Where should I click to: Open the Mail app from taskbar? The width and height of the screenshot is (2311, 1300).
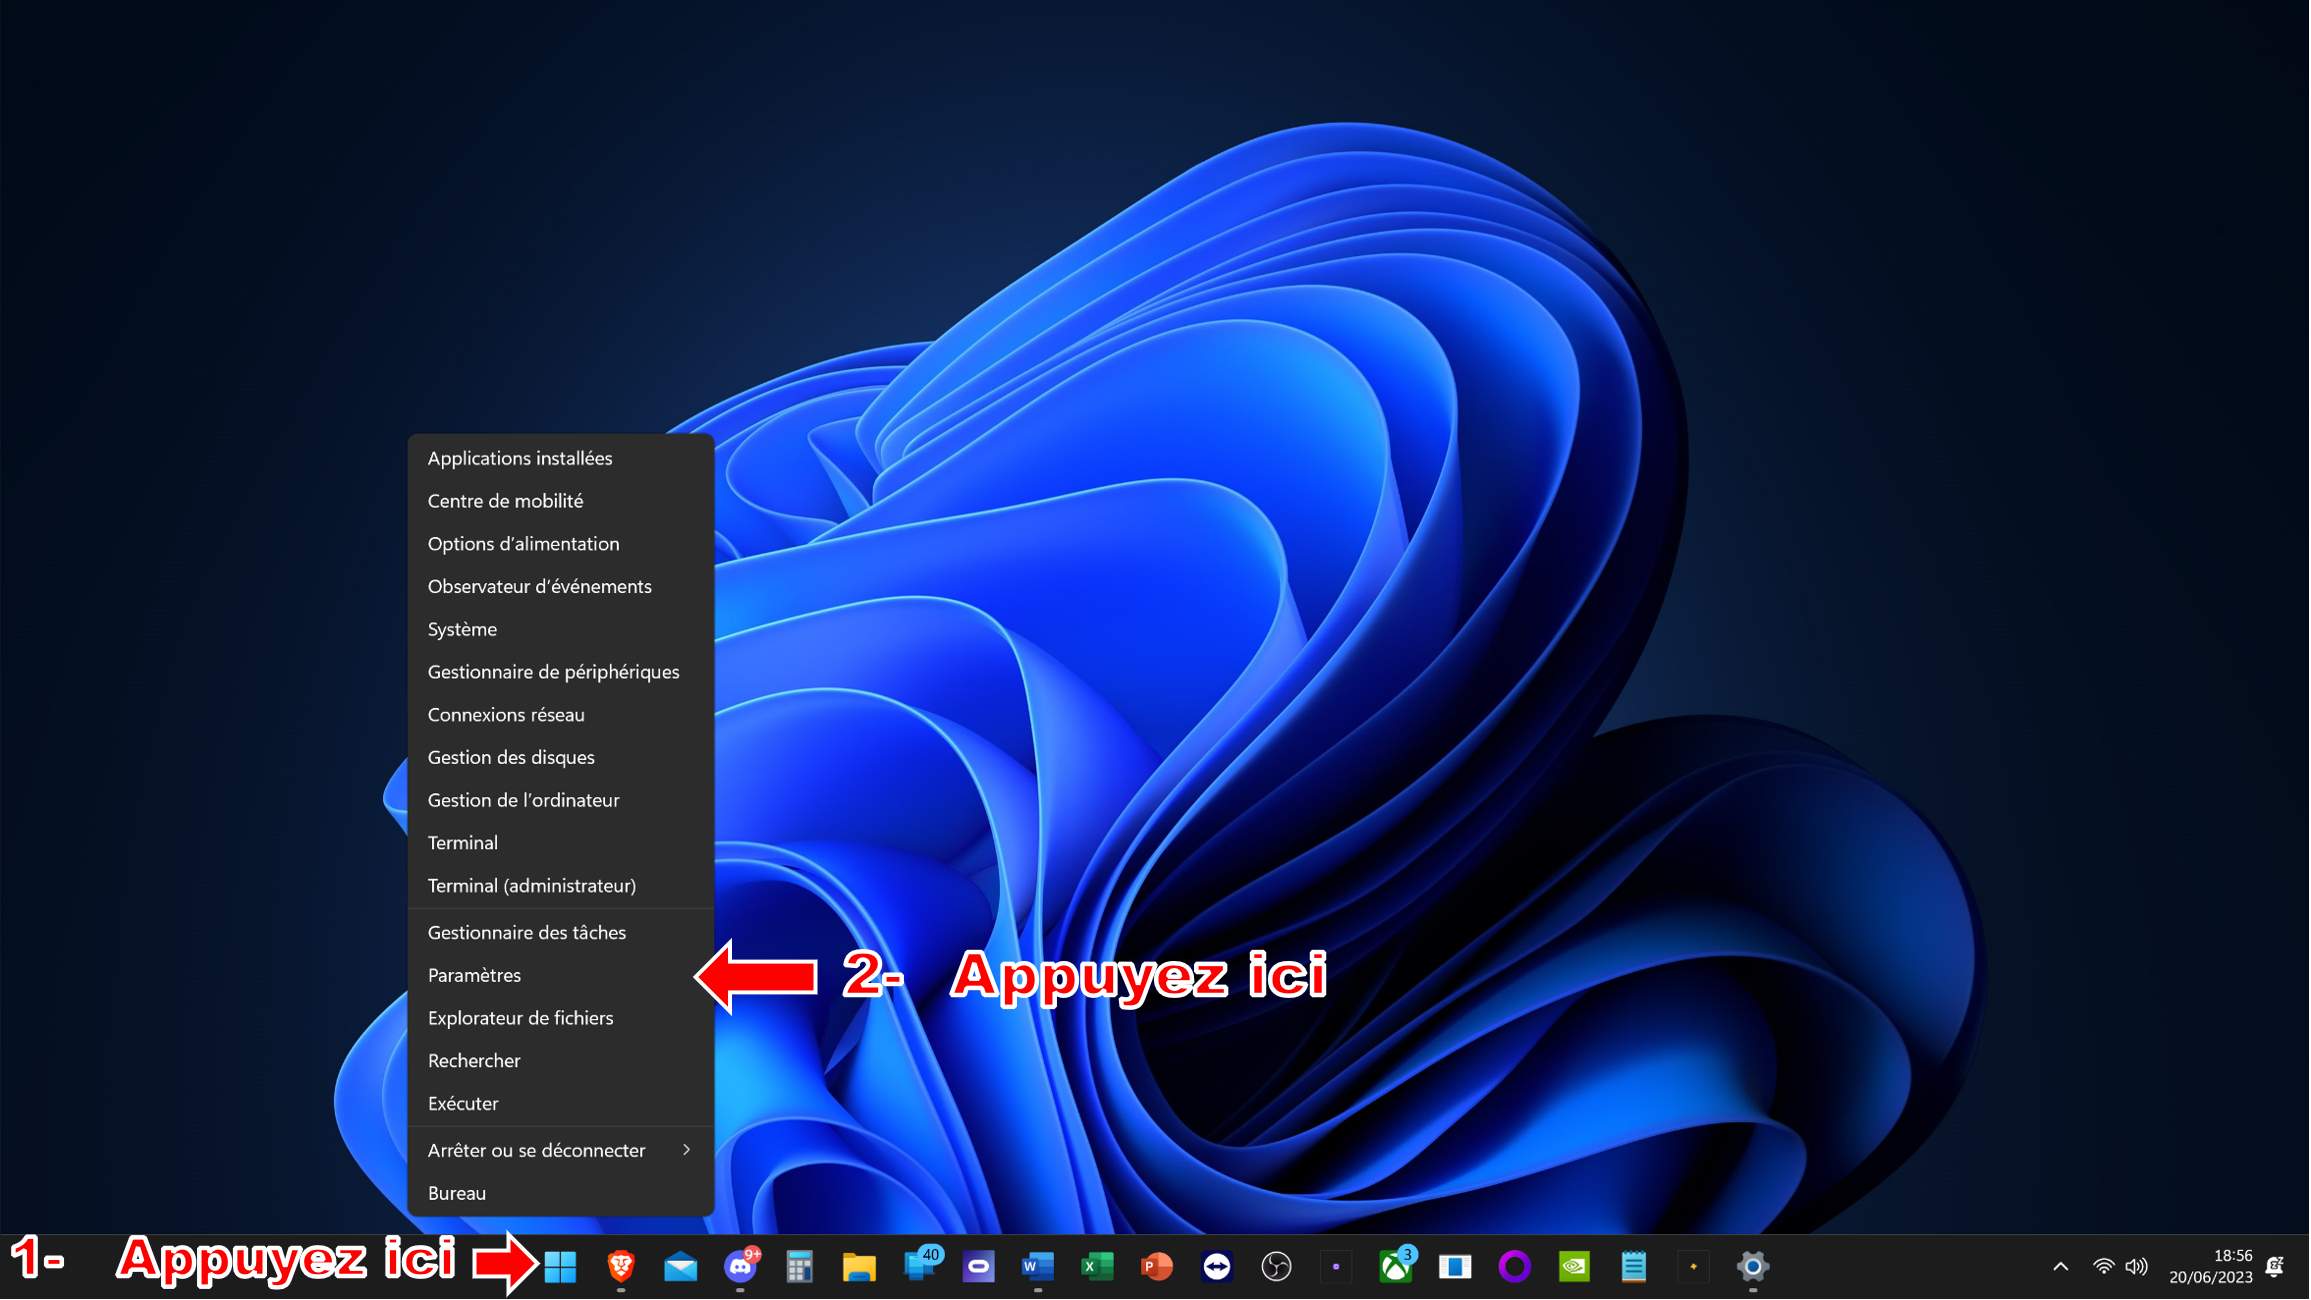point(681,1267)
